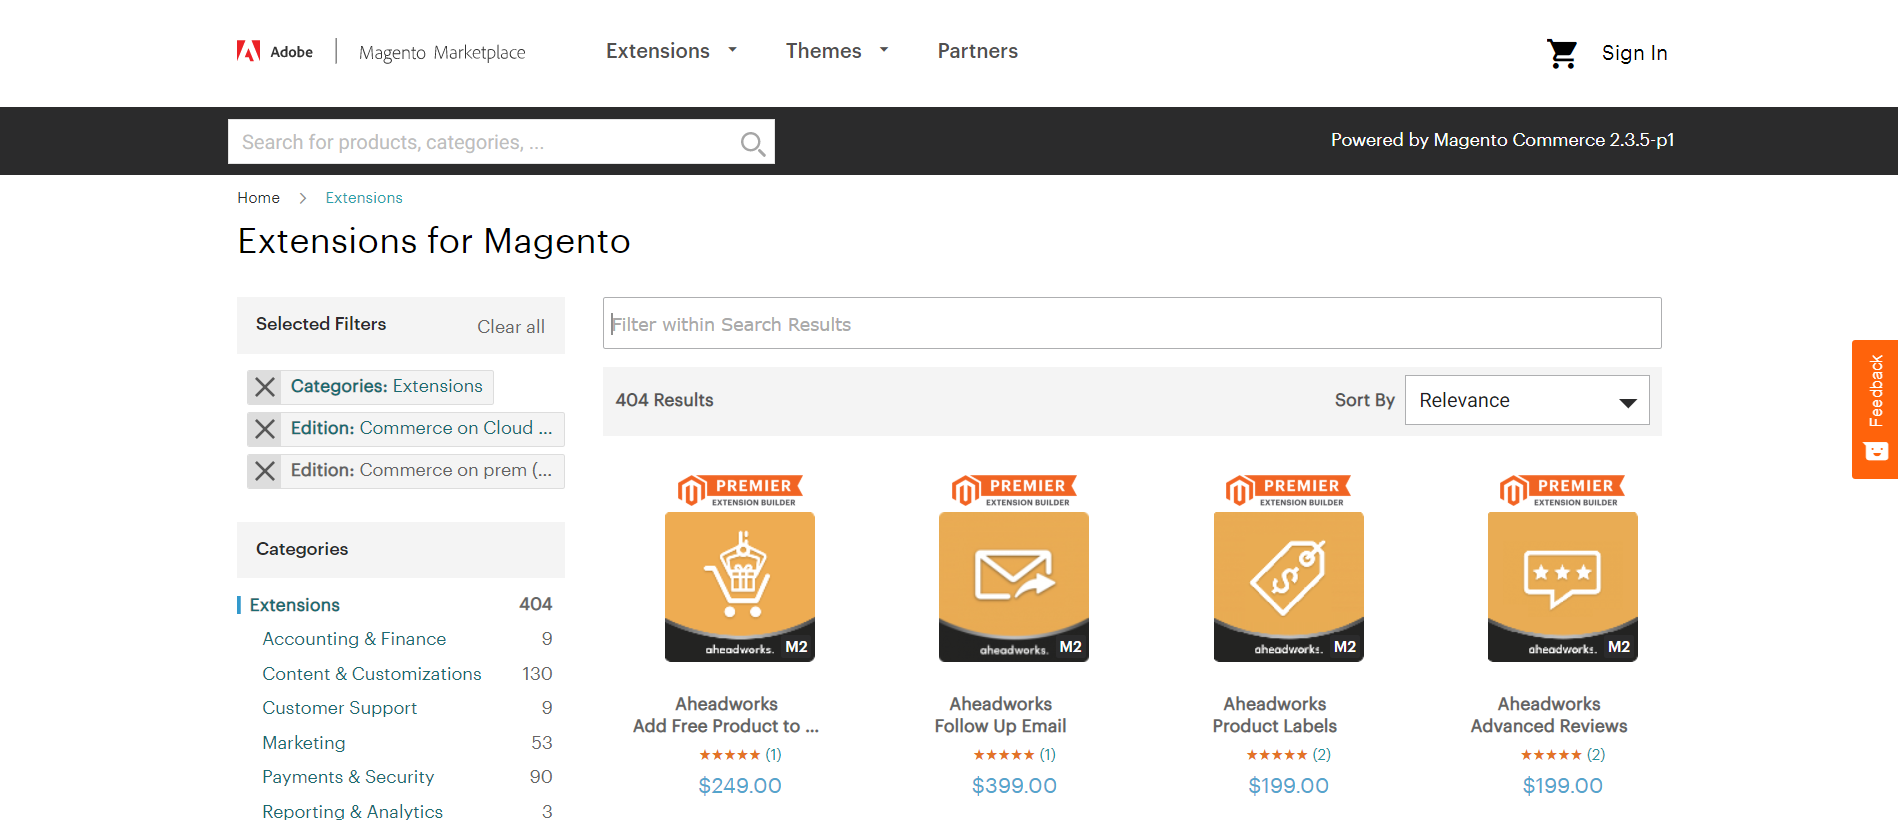Select Accounting & Finance category

coord(354,639)
